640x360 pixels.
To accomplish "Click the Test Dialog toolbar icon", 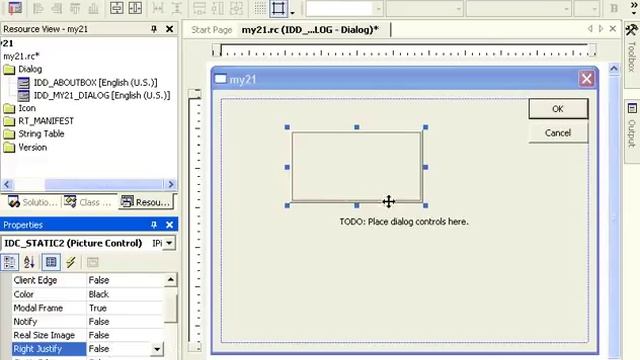I will tap(15, 8).
